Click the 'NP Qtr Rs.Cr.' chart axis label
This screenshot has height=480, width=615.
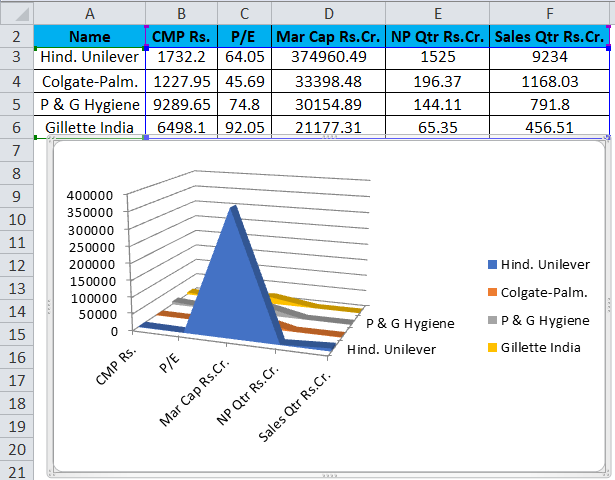[x=248, y=396]
